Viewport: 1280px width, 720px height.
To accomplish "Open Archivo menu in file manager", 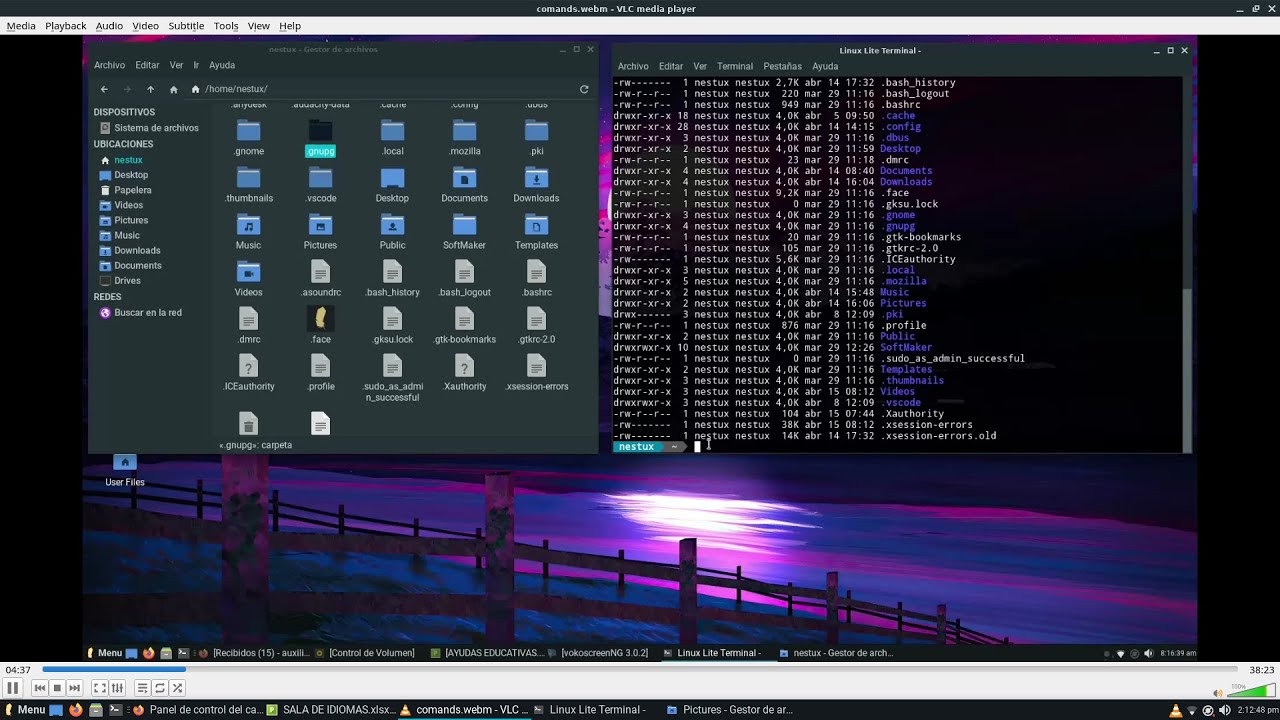I will pyautogui.click(x=109, y=65).
